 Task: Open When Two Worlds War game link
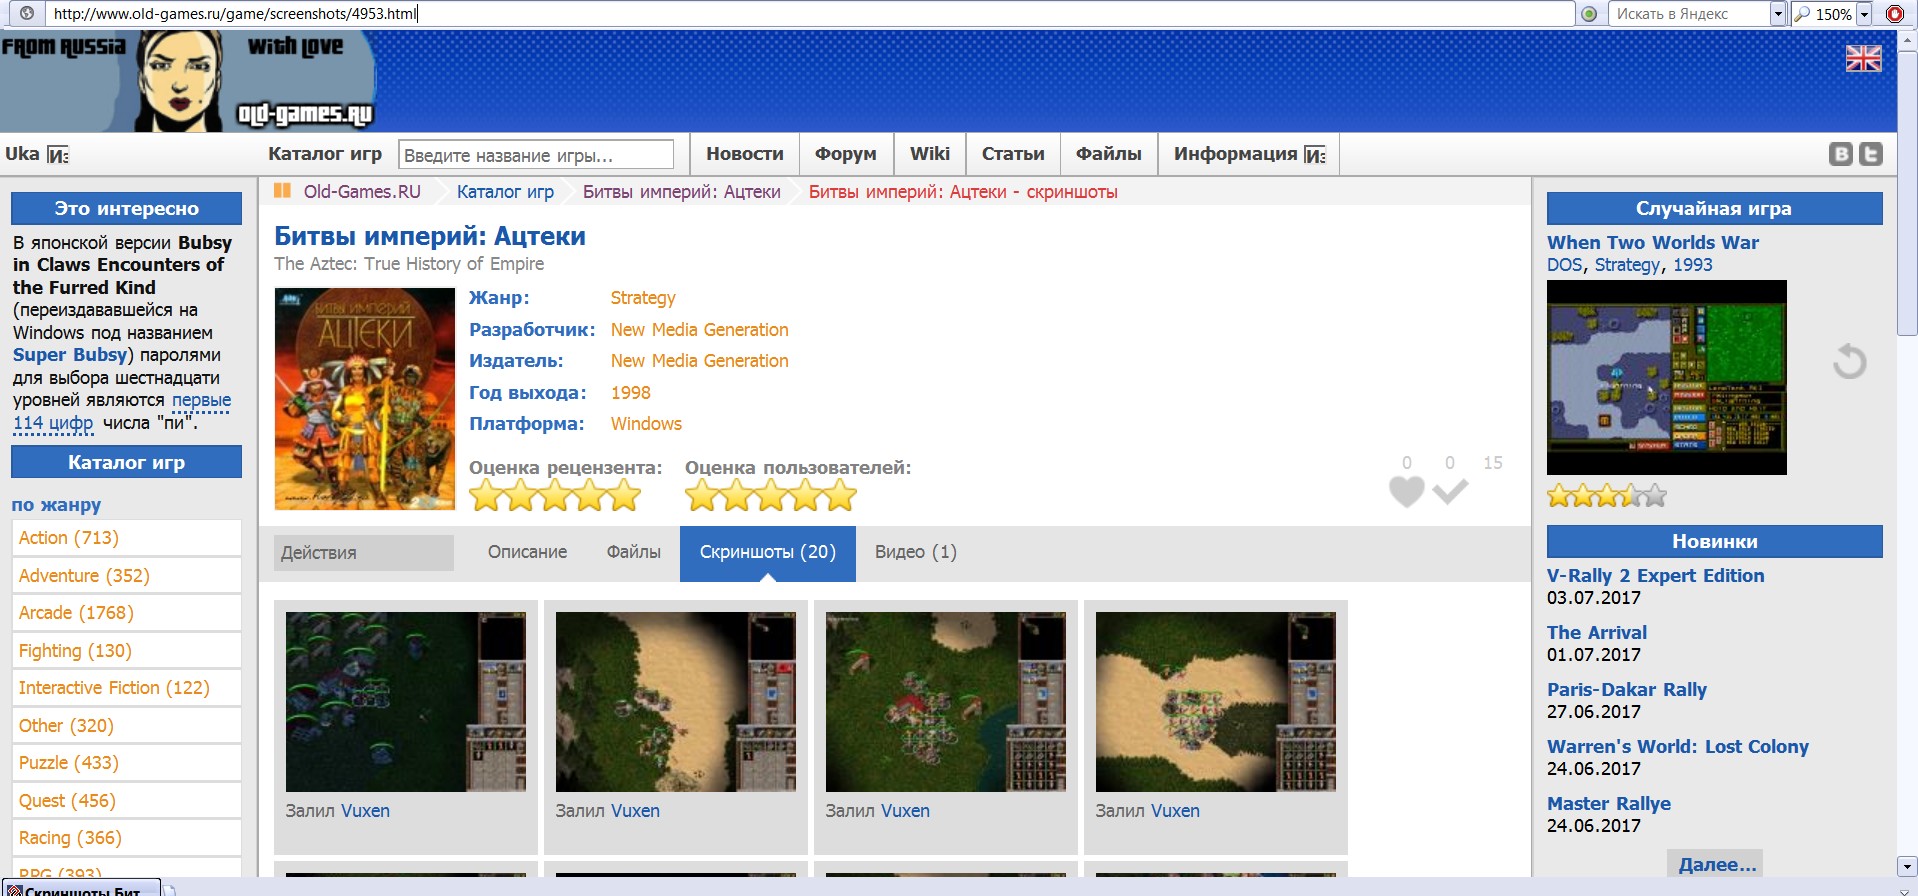point(1653,242)
